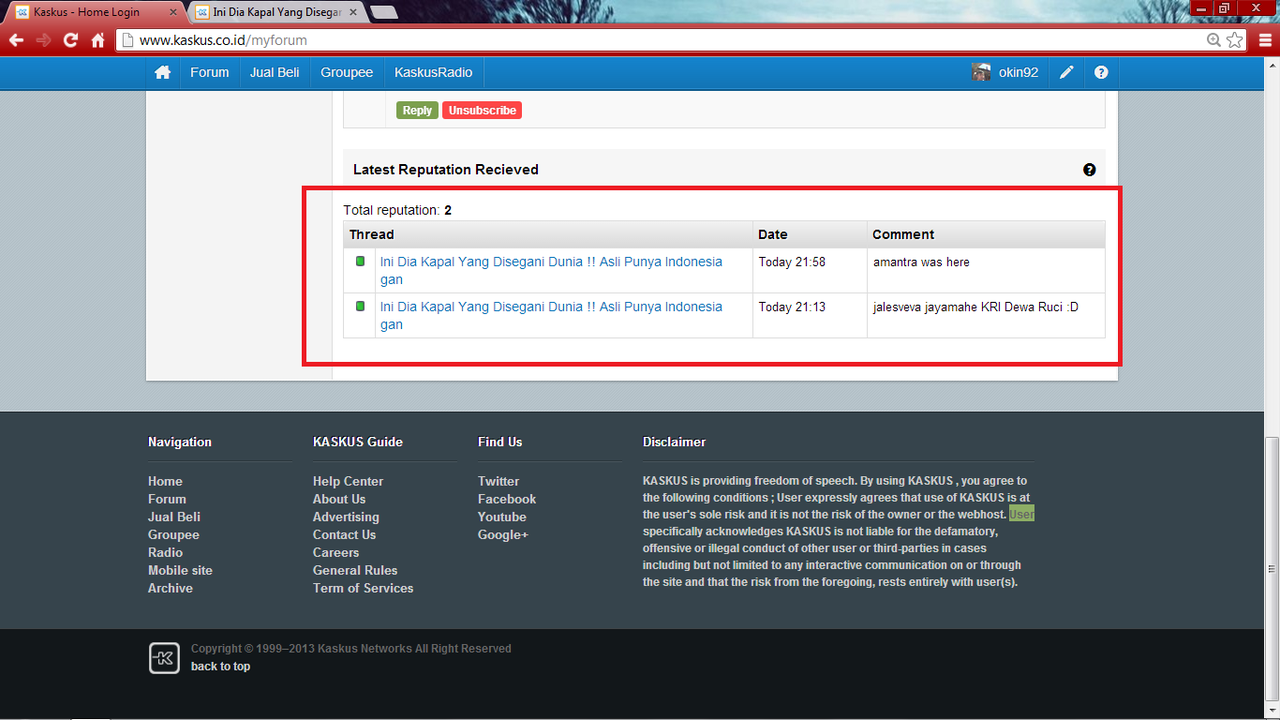Open footer Home link
This screenshot has height=720, width=1280.
165,481
